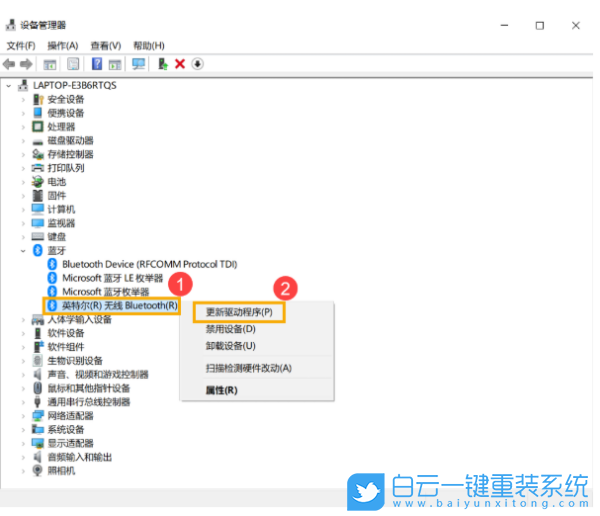
Task: Click the mouse icon next to 鼠标和其他指针设备
Action: point(38,388)
